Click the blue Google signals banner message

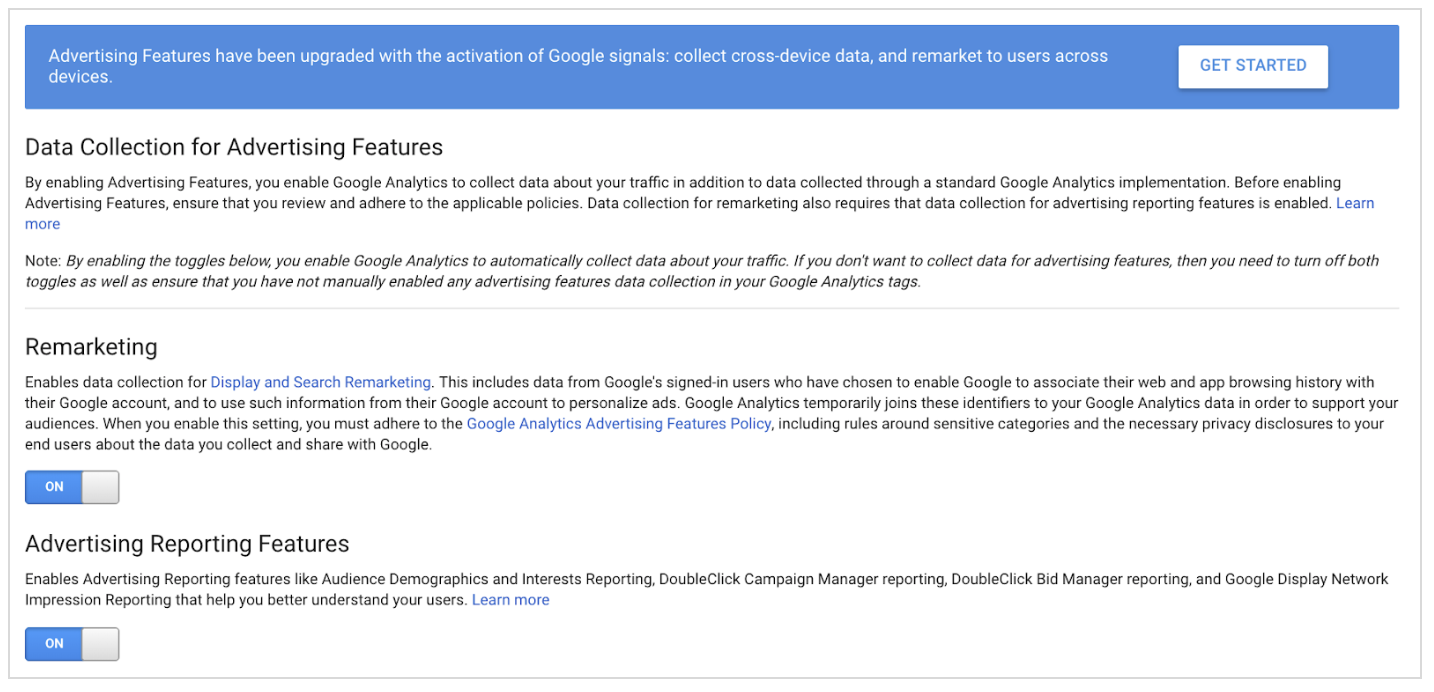tap(578, 66)
